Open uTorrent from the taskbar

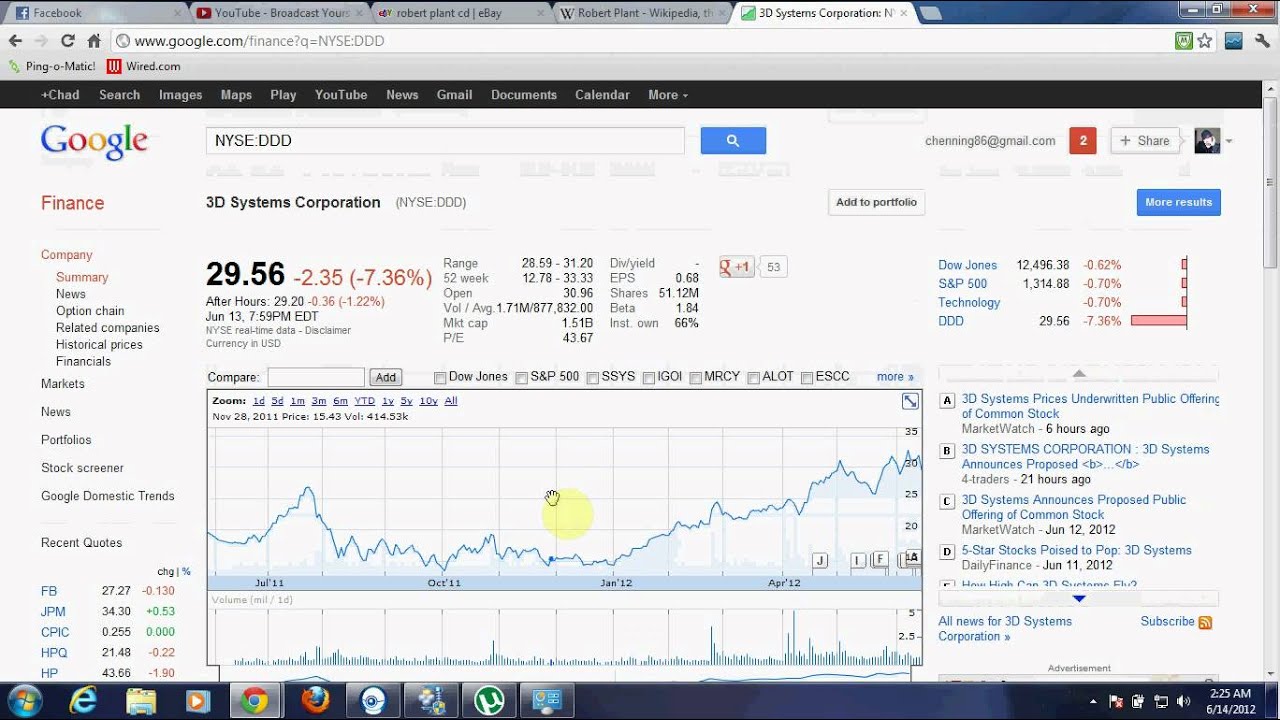point(489,701)
